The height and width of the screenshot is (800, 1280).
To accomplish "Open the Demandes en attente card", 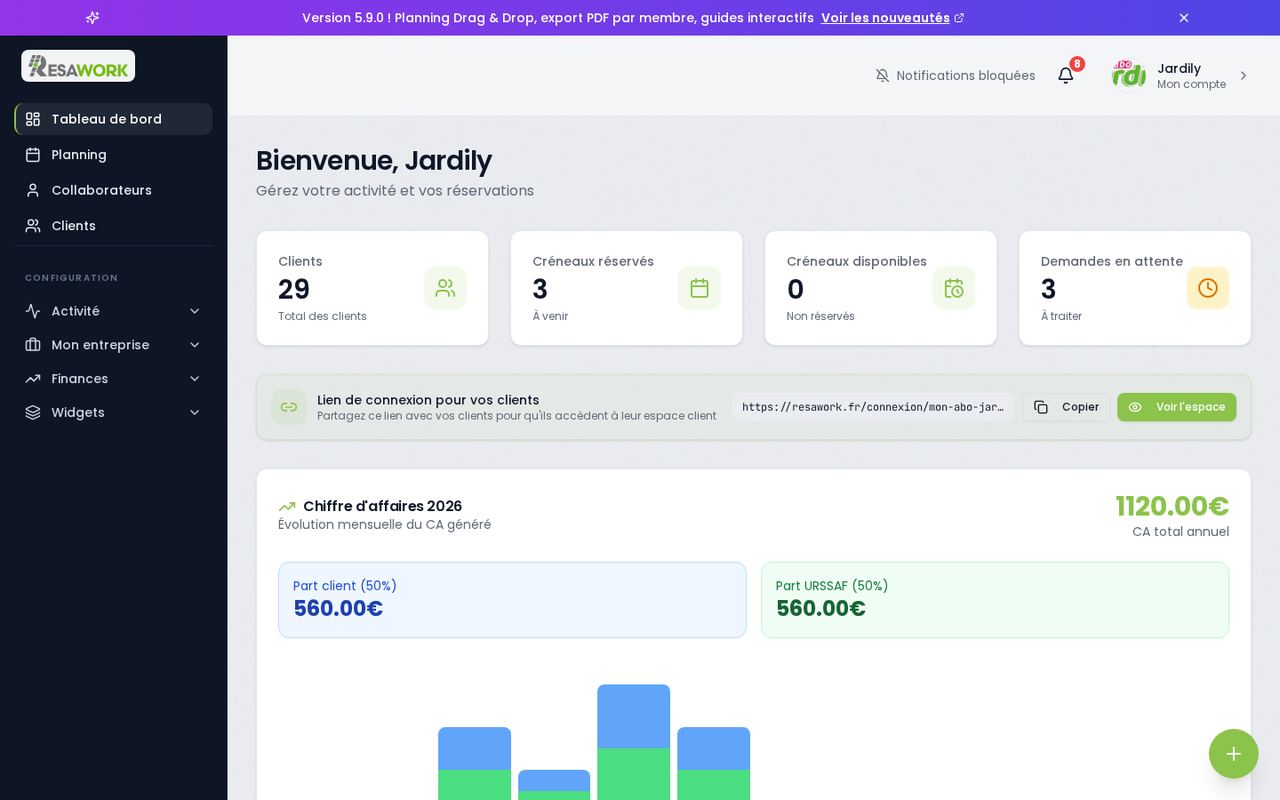I will (x=1135, y=288).
